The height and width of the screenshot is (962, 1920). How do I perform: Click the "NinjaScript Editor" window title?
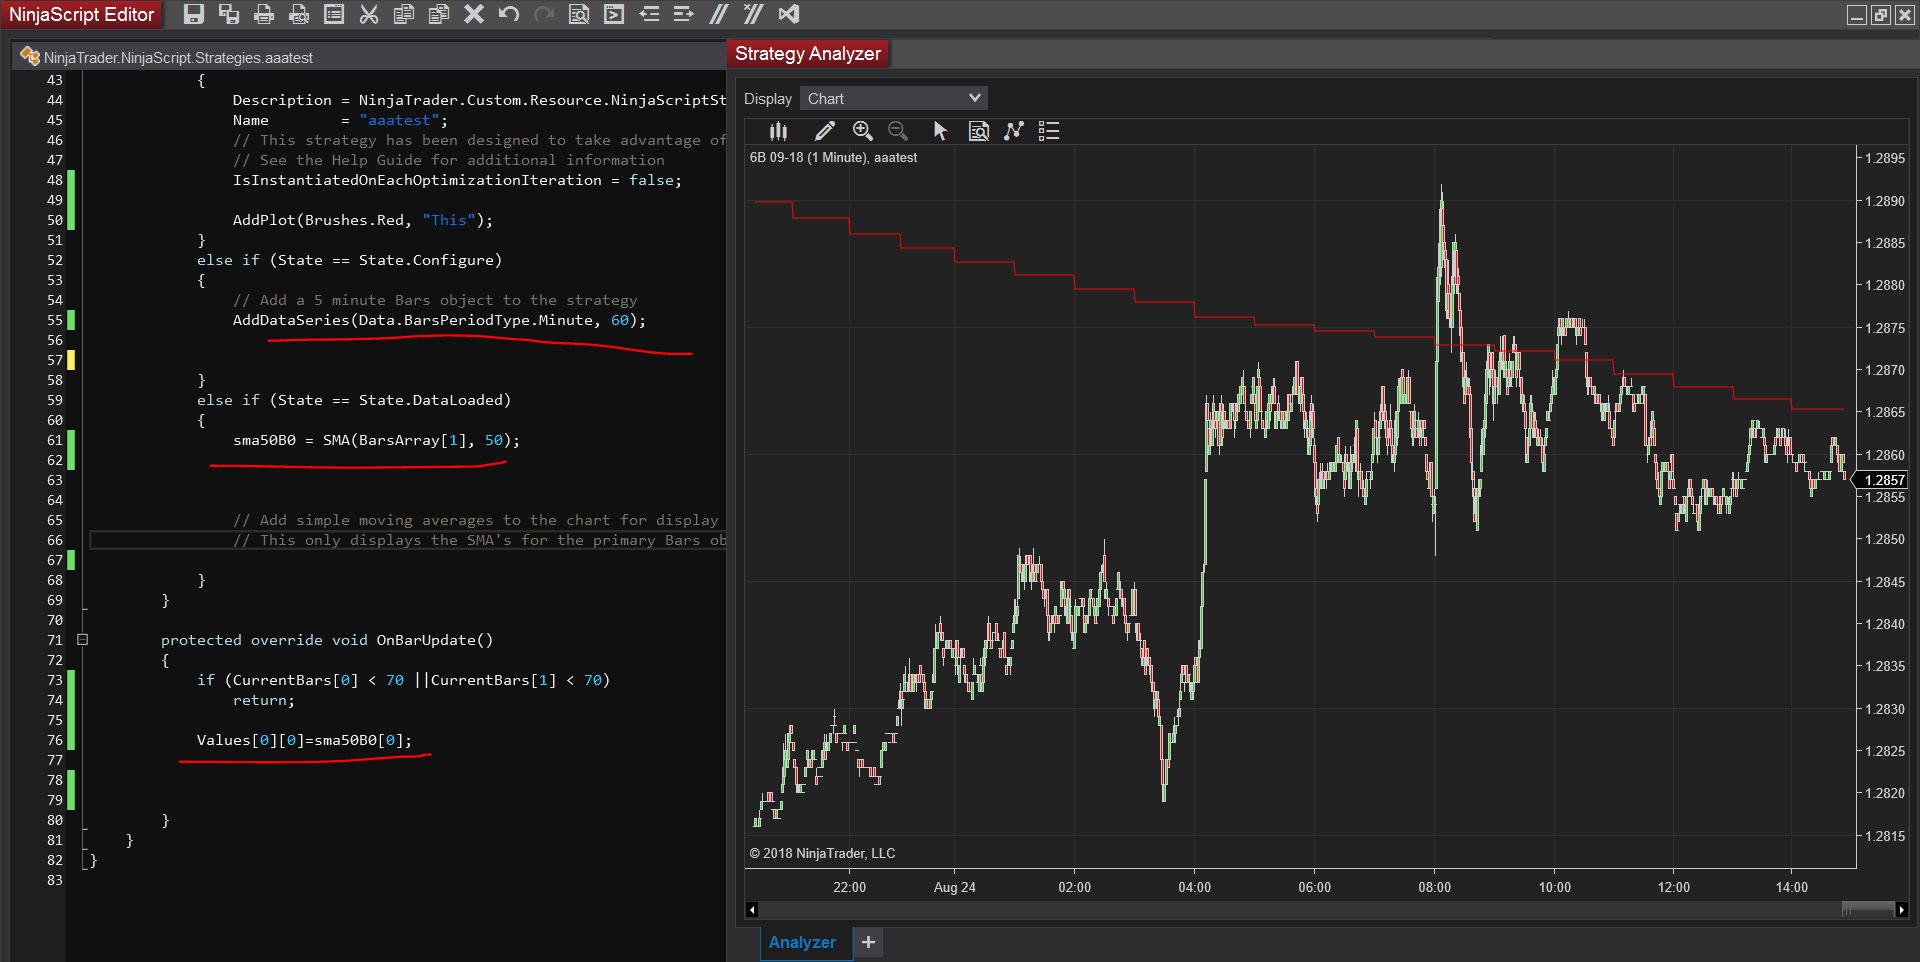click(x=82, y=15)
